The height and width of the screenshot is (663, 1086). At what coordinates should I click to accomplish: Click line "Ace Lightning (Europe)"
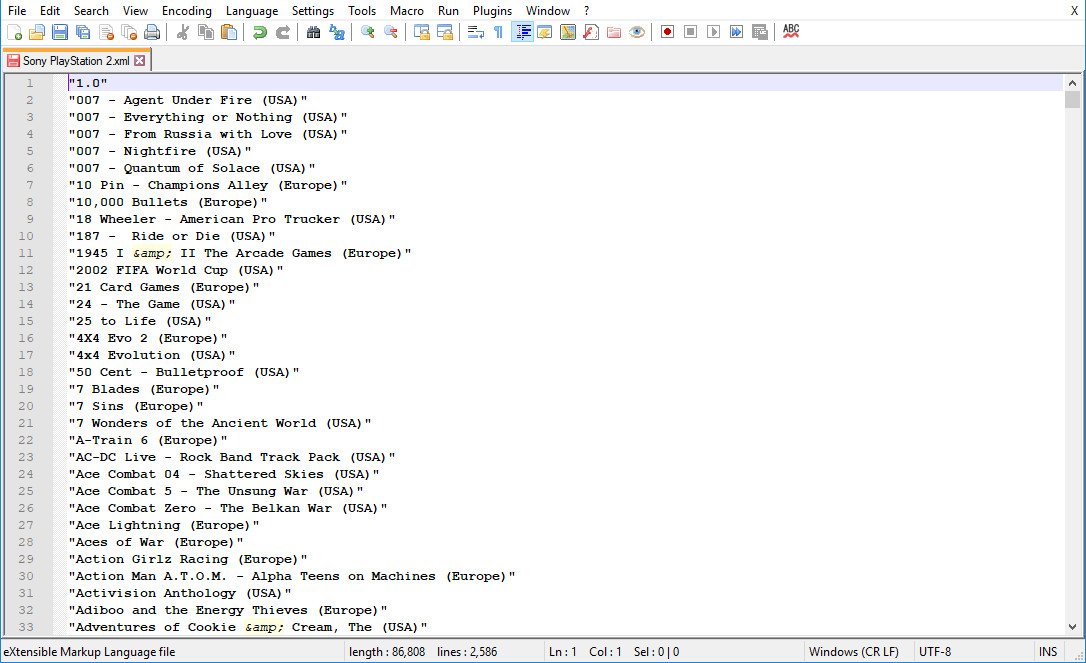coord(163,525)
